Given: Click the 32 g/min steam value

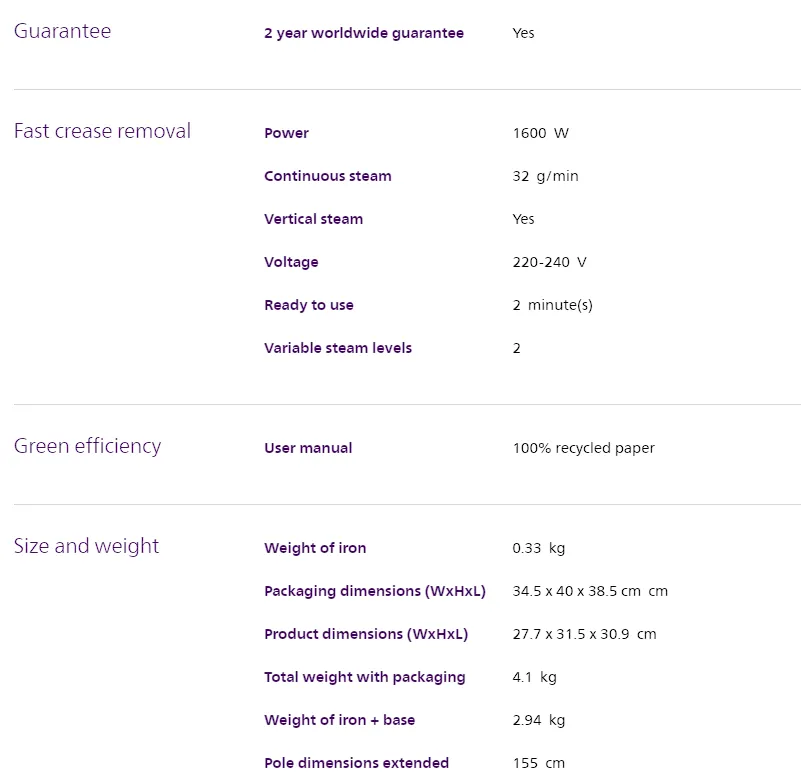Looking at the screenshot, I should (x=545, y=176).
